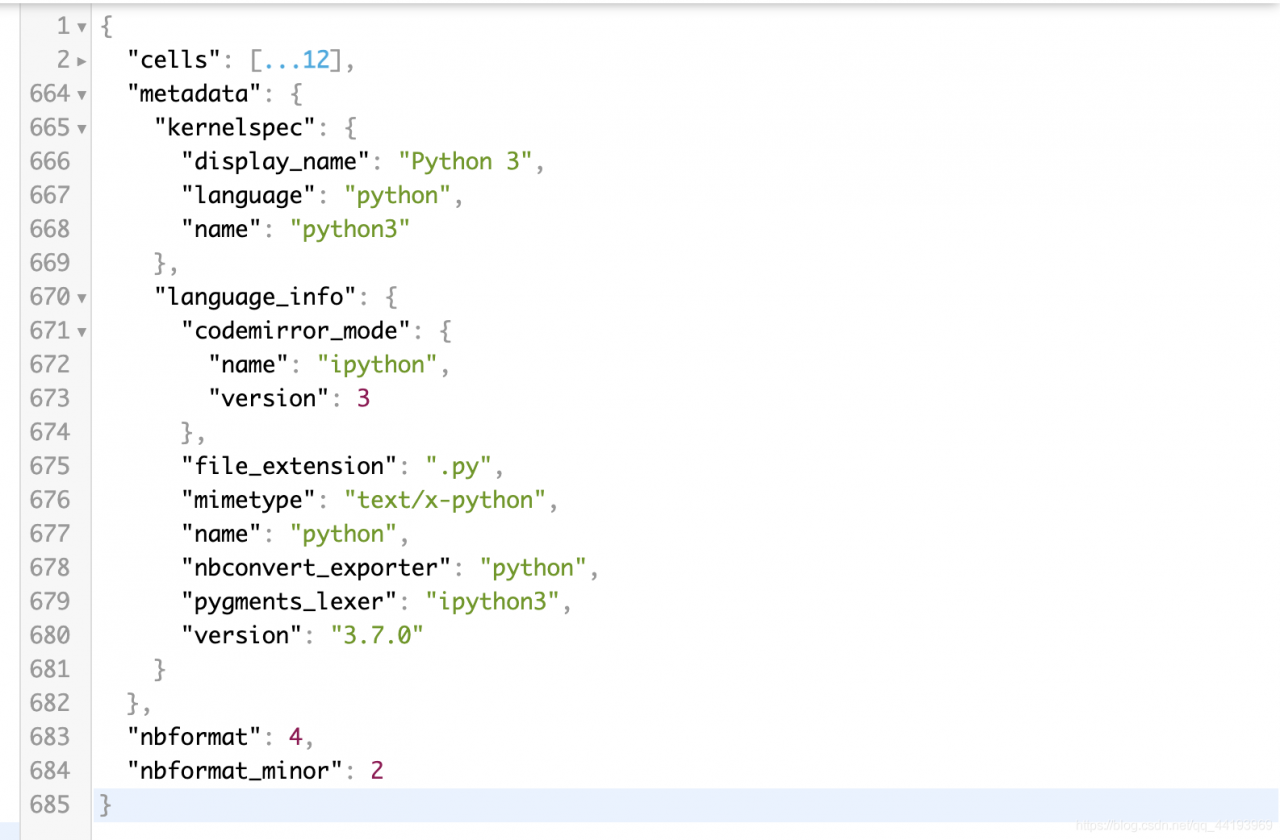Click the "language_info" key
Viewport: 1280px width, 840px height.
(256, 297)
